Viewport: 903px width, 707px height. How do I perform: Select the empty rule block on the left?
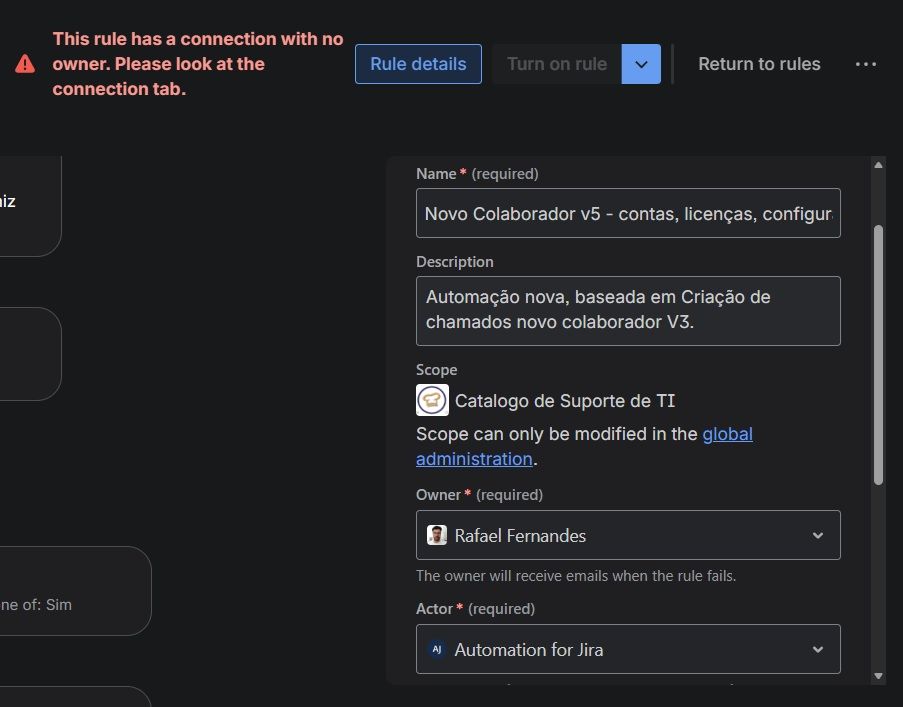click(x=30, y=353)
